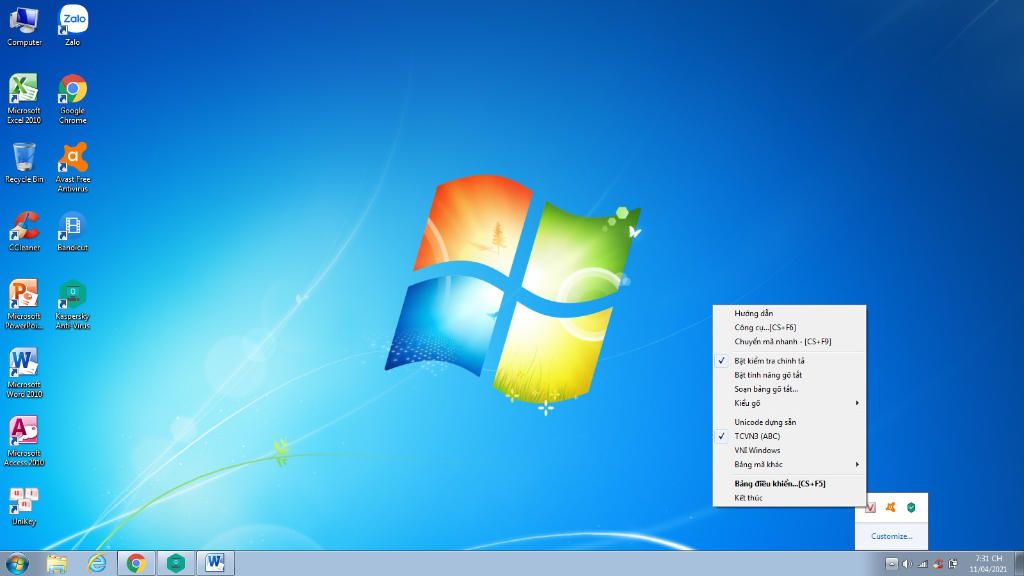Choose 'Chuyển mã nhanh - [CS+F9]'
Viewport: 1024px width, 576px height.
790,342
